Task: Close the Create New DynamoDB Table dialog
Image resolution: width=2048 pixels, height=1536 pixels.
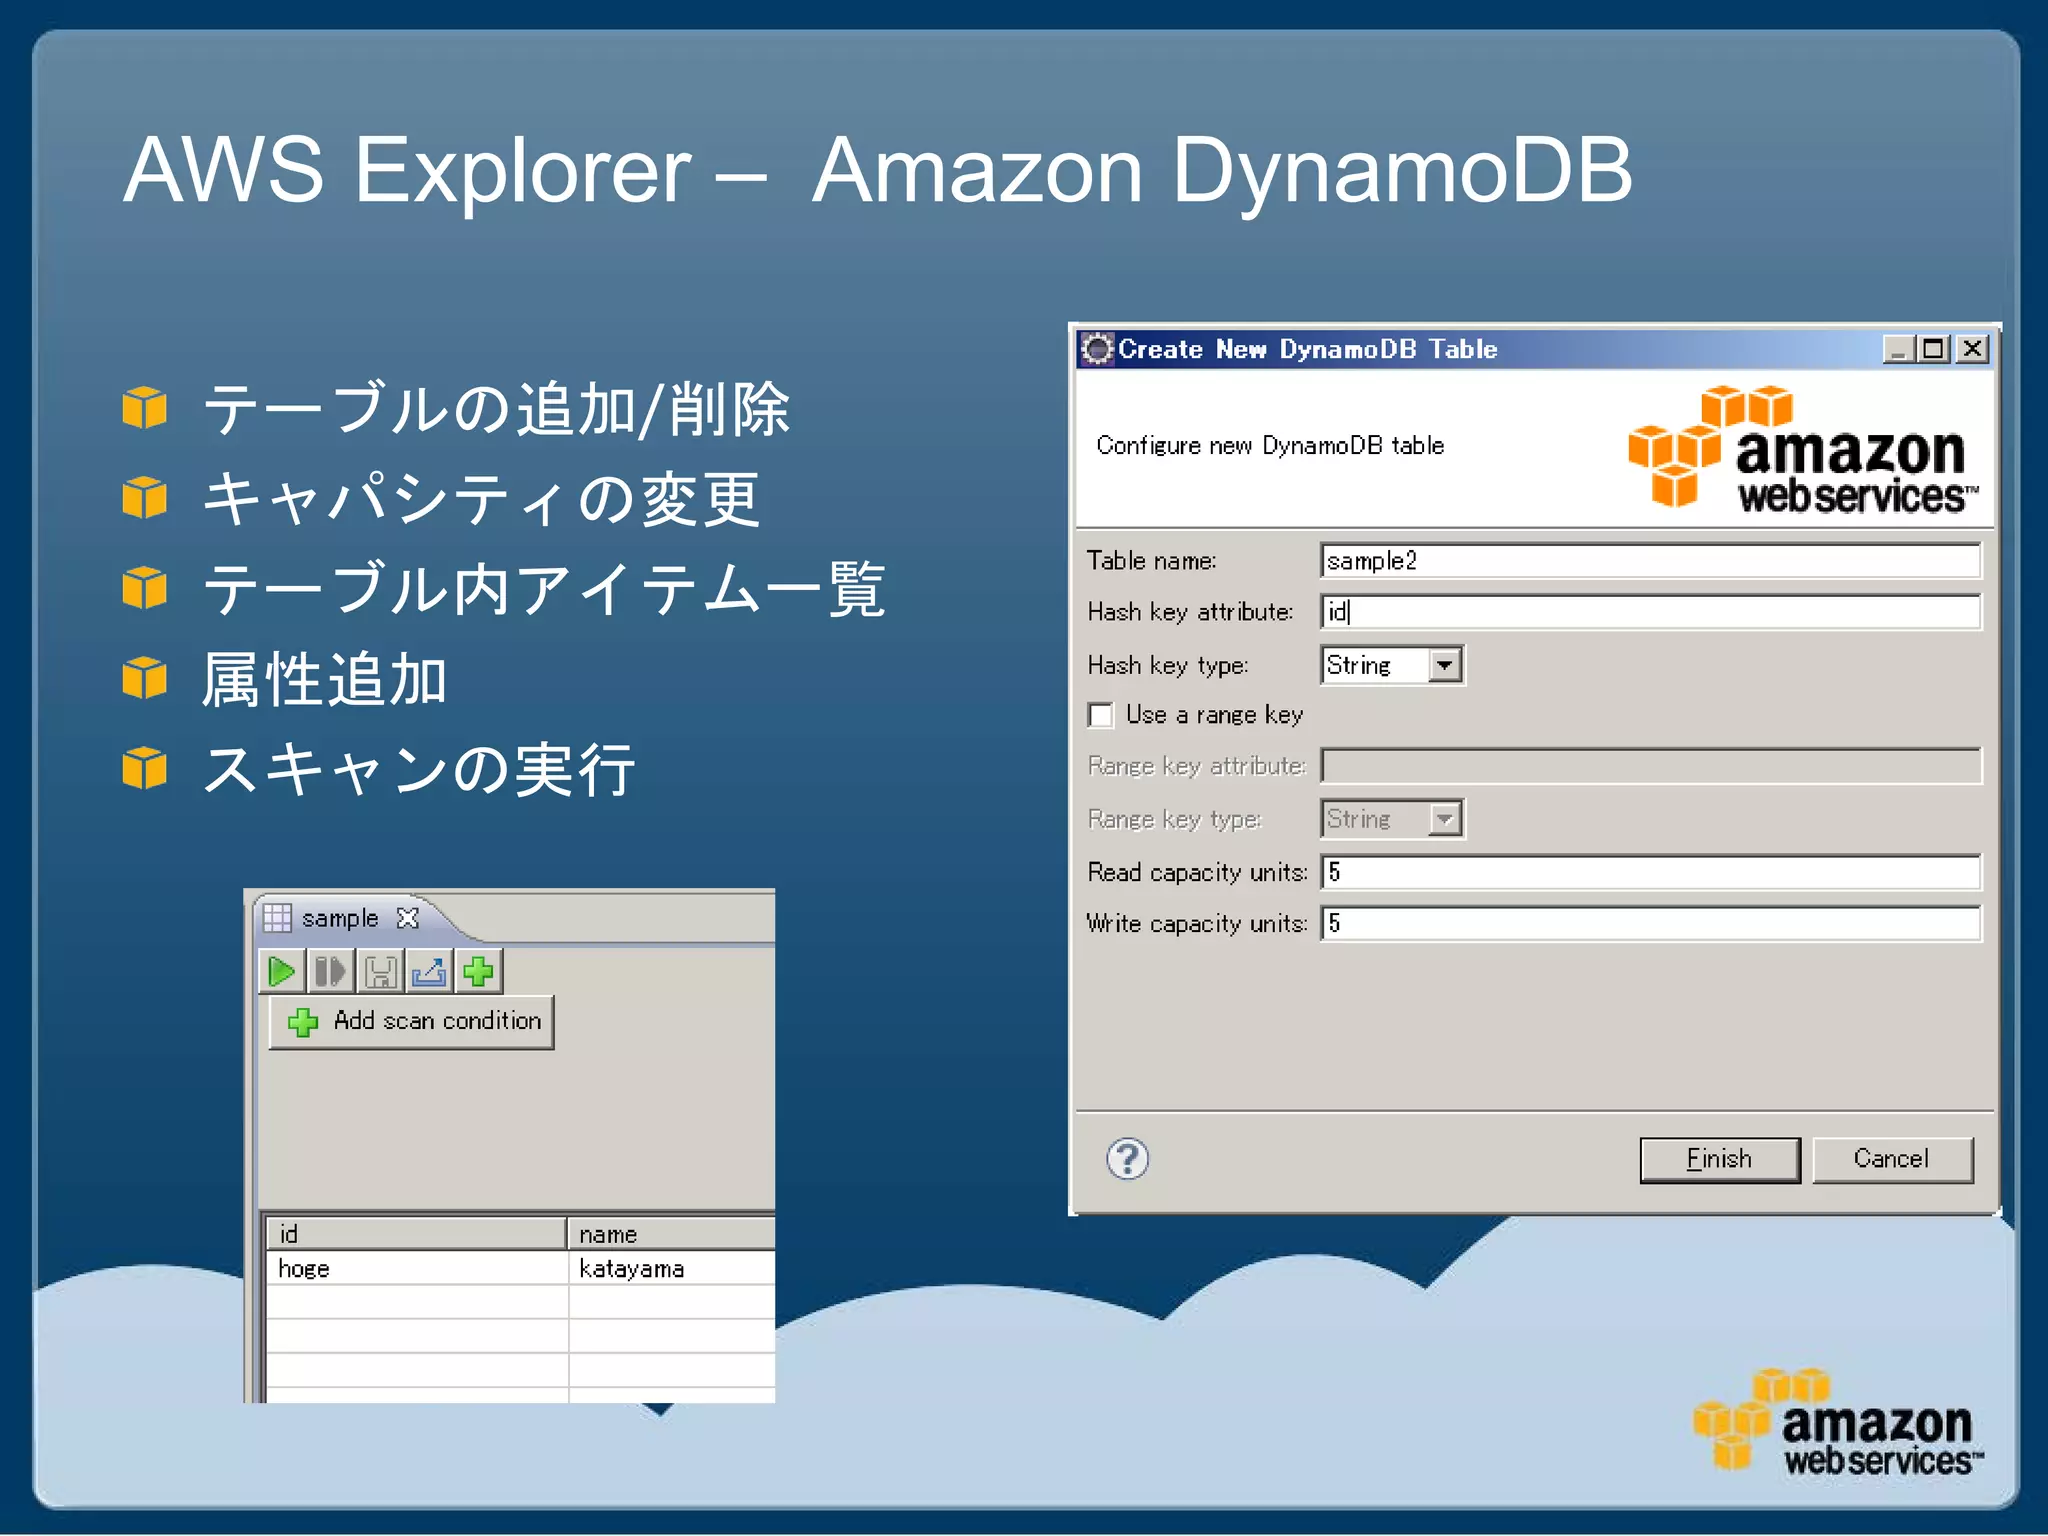Action: pyautogui.click(x=1972, y=349)
